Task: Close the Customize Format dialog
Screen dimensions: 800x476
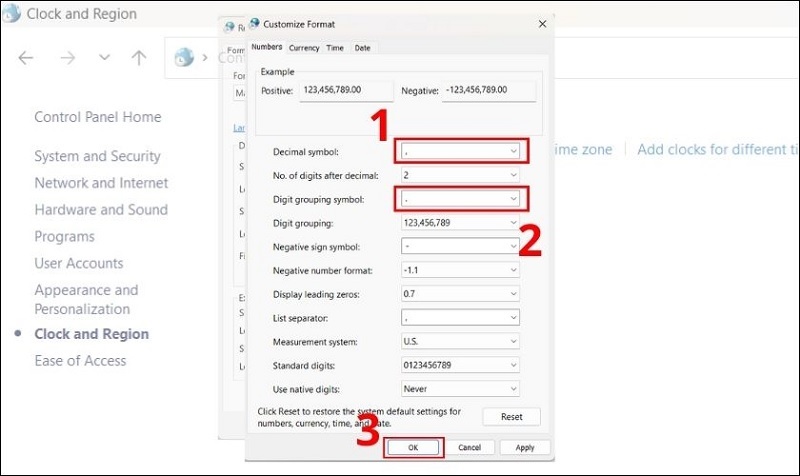Action: tap(542, 24)
